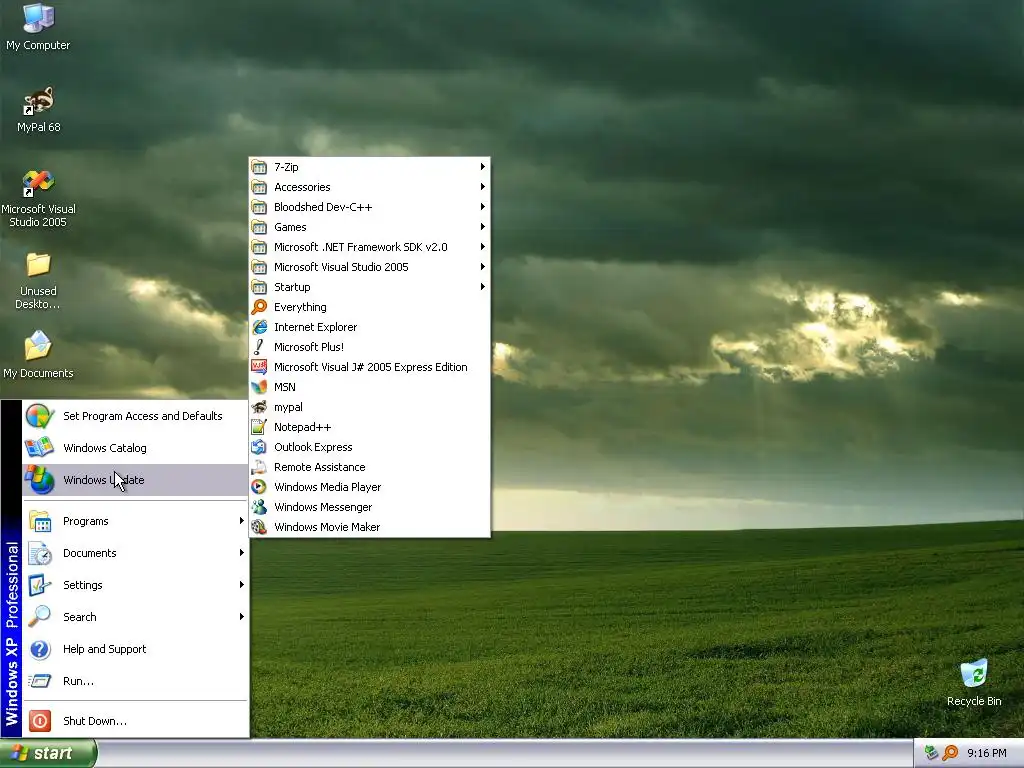
Task: Expand the .NET Framework SDK v2.0 submenu arrow
Action: [x=483, y=247]
